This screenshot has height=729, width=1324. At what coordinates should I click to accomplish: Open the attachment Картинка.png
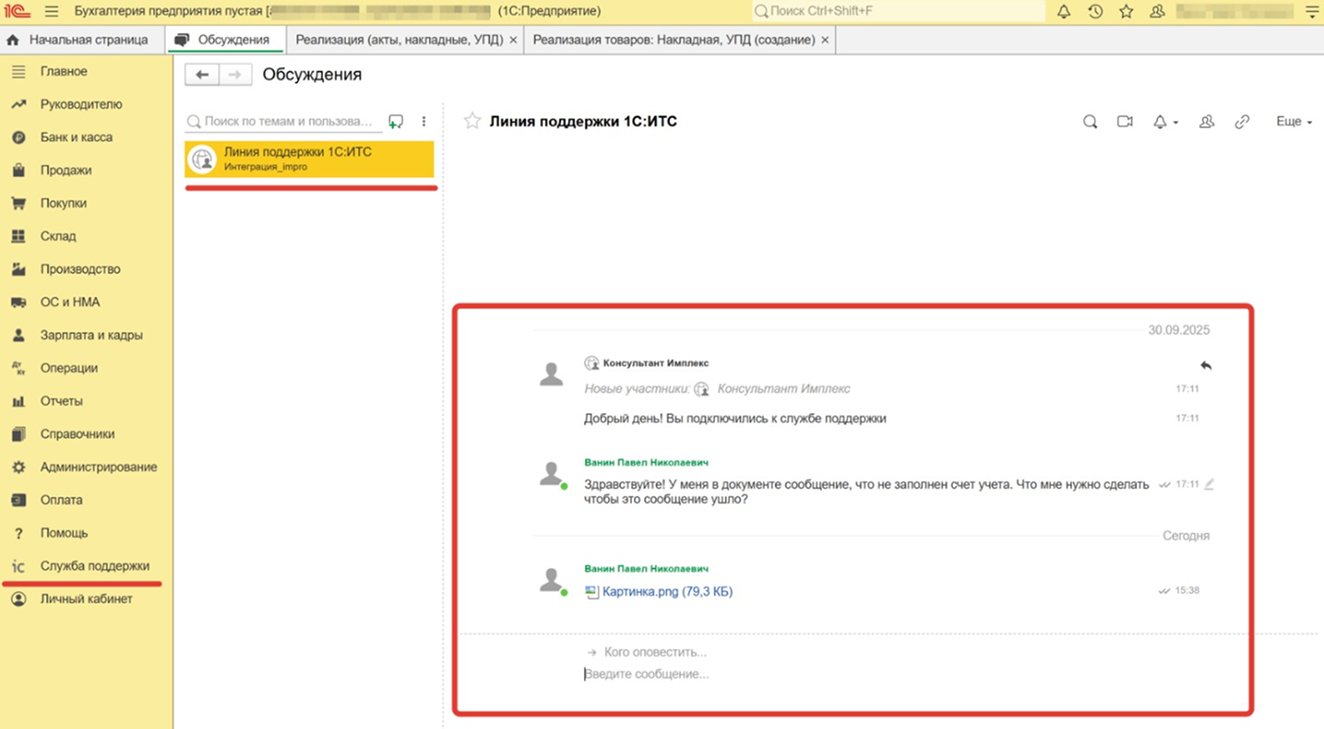click(x=666, y=592)
